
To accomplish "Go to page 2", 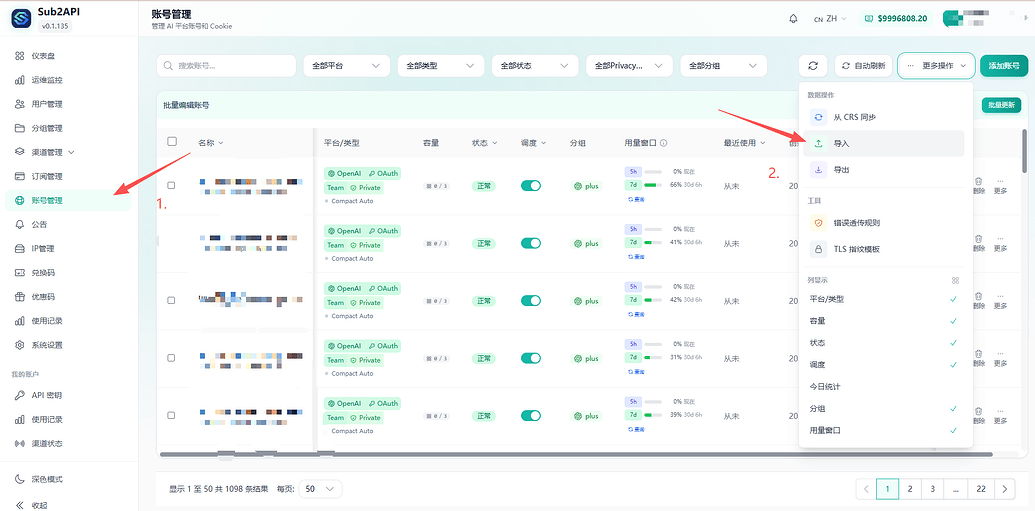I will (x=910, y=489).
